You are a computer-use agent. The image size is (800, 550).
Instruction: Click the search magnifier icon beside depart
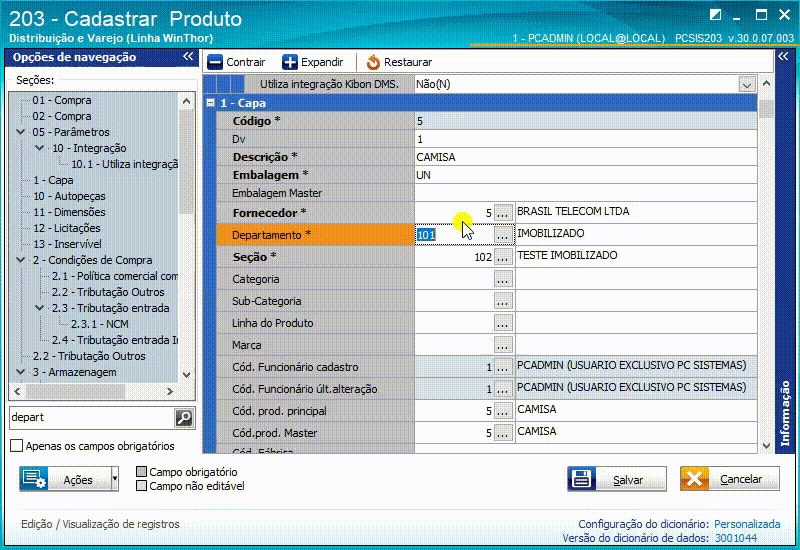click(x=184, y=418)
